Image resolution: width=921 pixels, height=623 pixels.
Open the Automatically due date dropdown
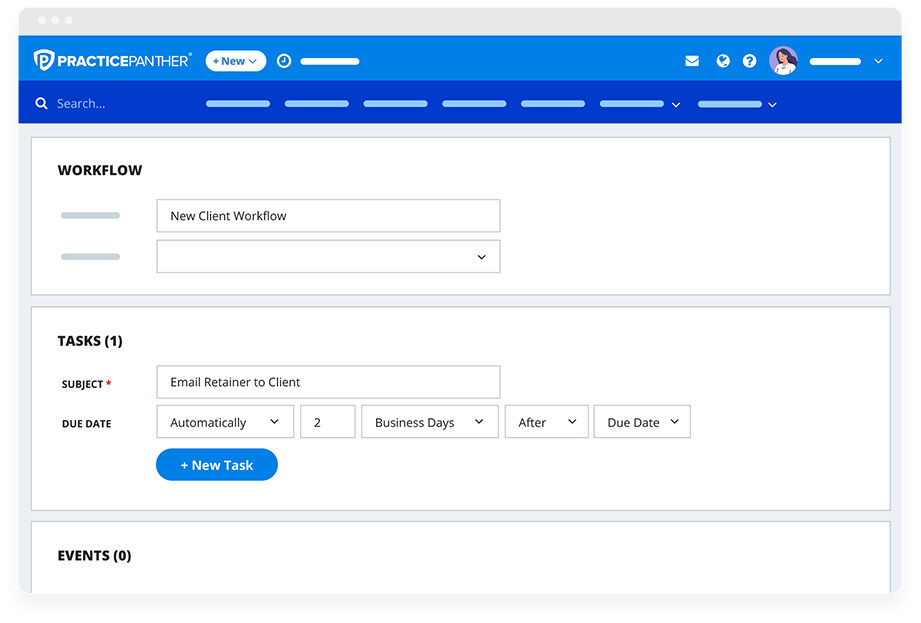[x=224, y=421]
